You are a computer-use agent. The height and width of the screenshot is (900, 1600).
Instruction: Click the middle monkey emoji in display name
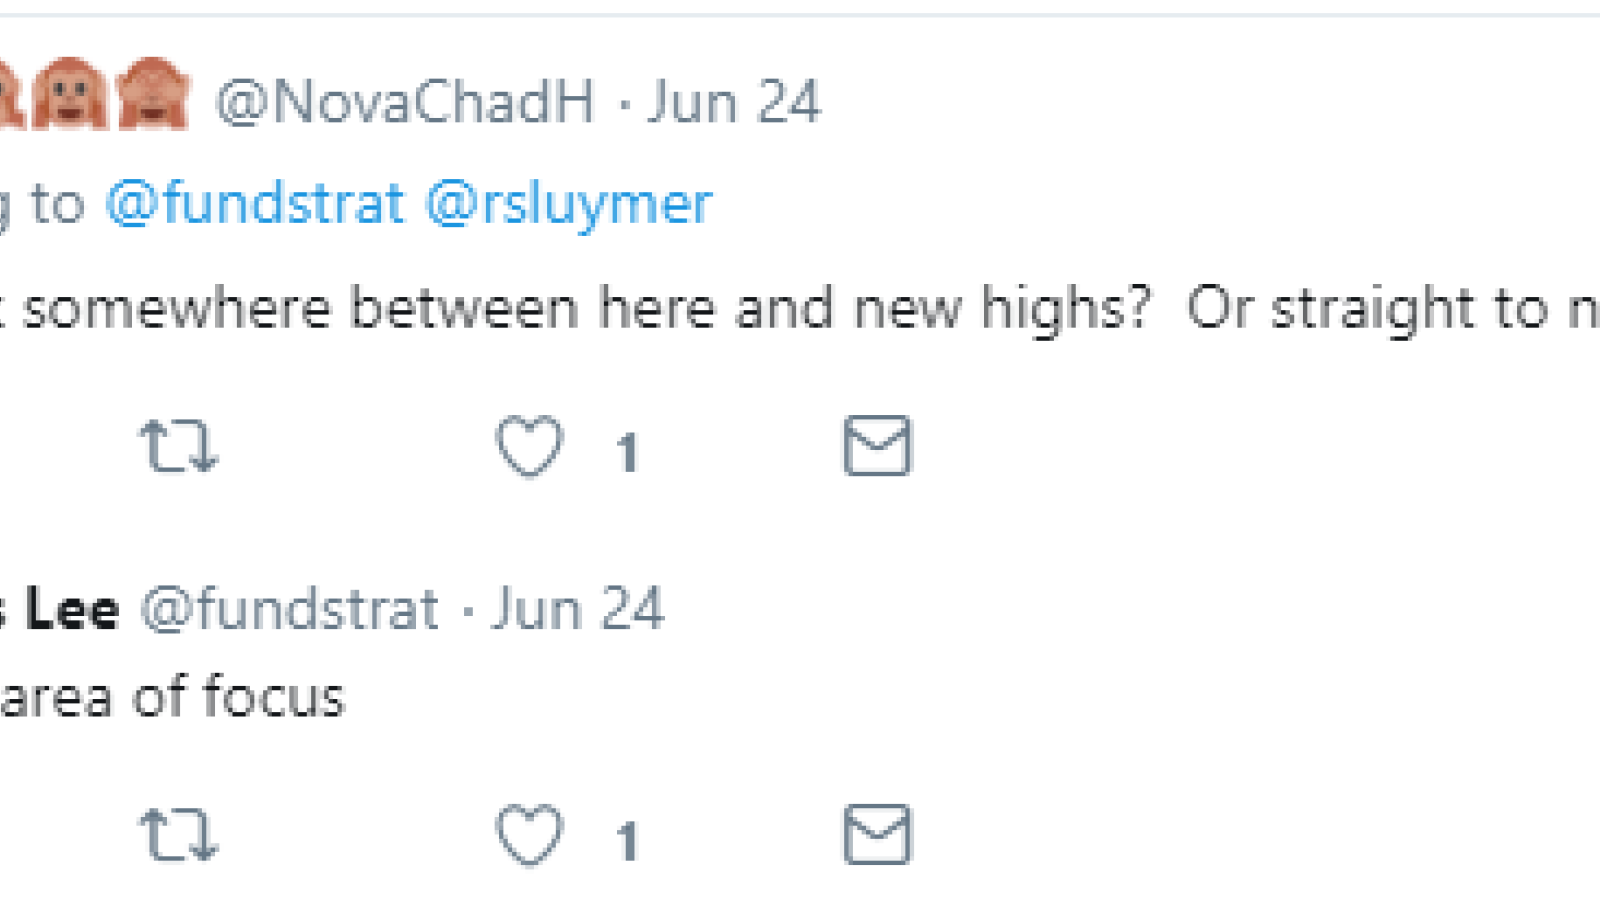coord(69,95)
